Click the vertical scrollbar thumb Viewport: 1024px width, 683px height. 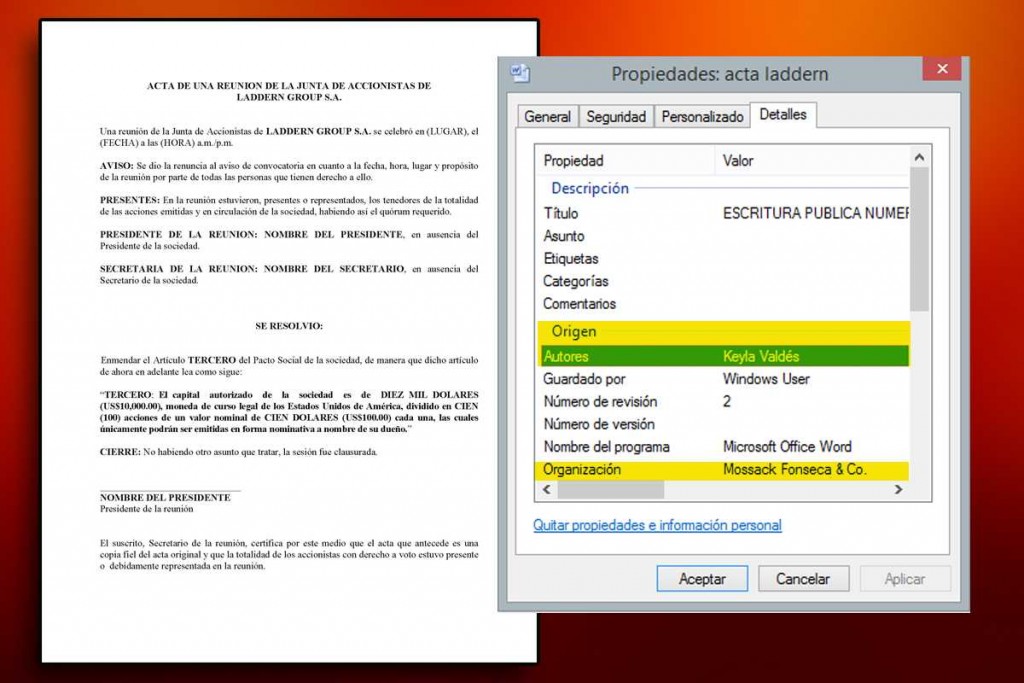[x=920, y=240]
